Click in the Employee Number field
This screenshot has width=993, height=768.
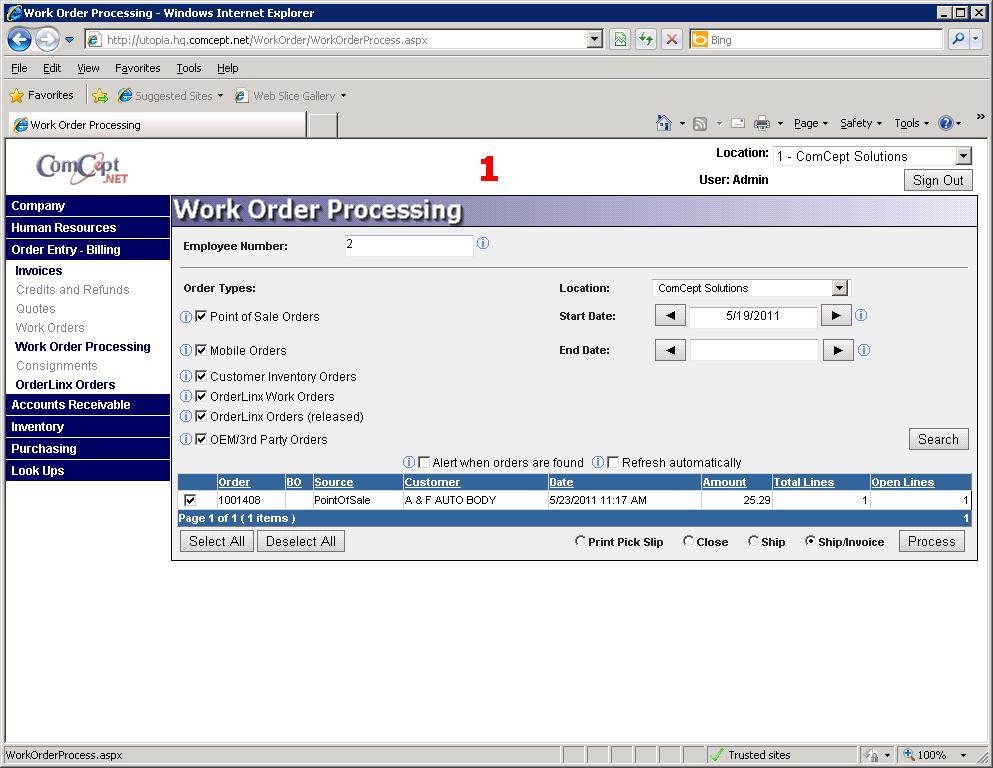point(408,245)
